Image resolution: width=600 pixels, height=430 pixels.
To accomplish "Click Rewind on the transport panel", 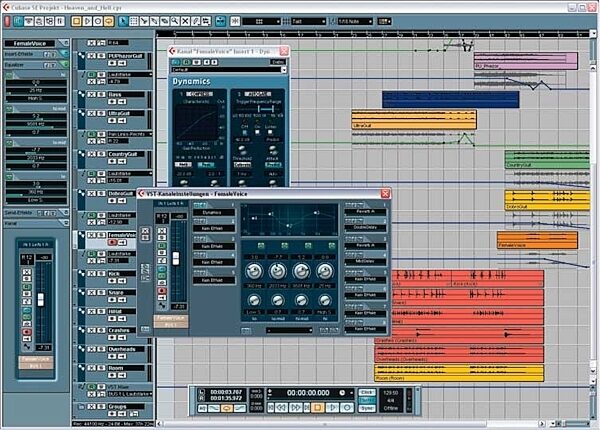I will pos(281,407).
